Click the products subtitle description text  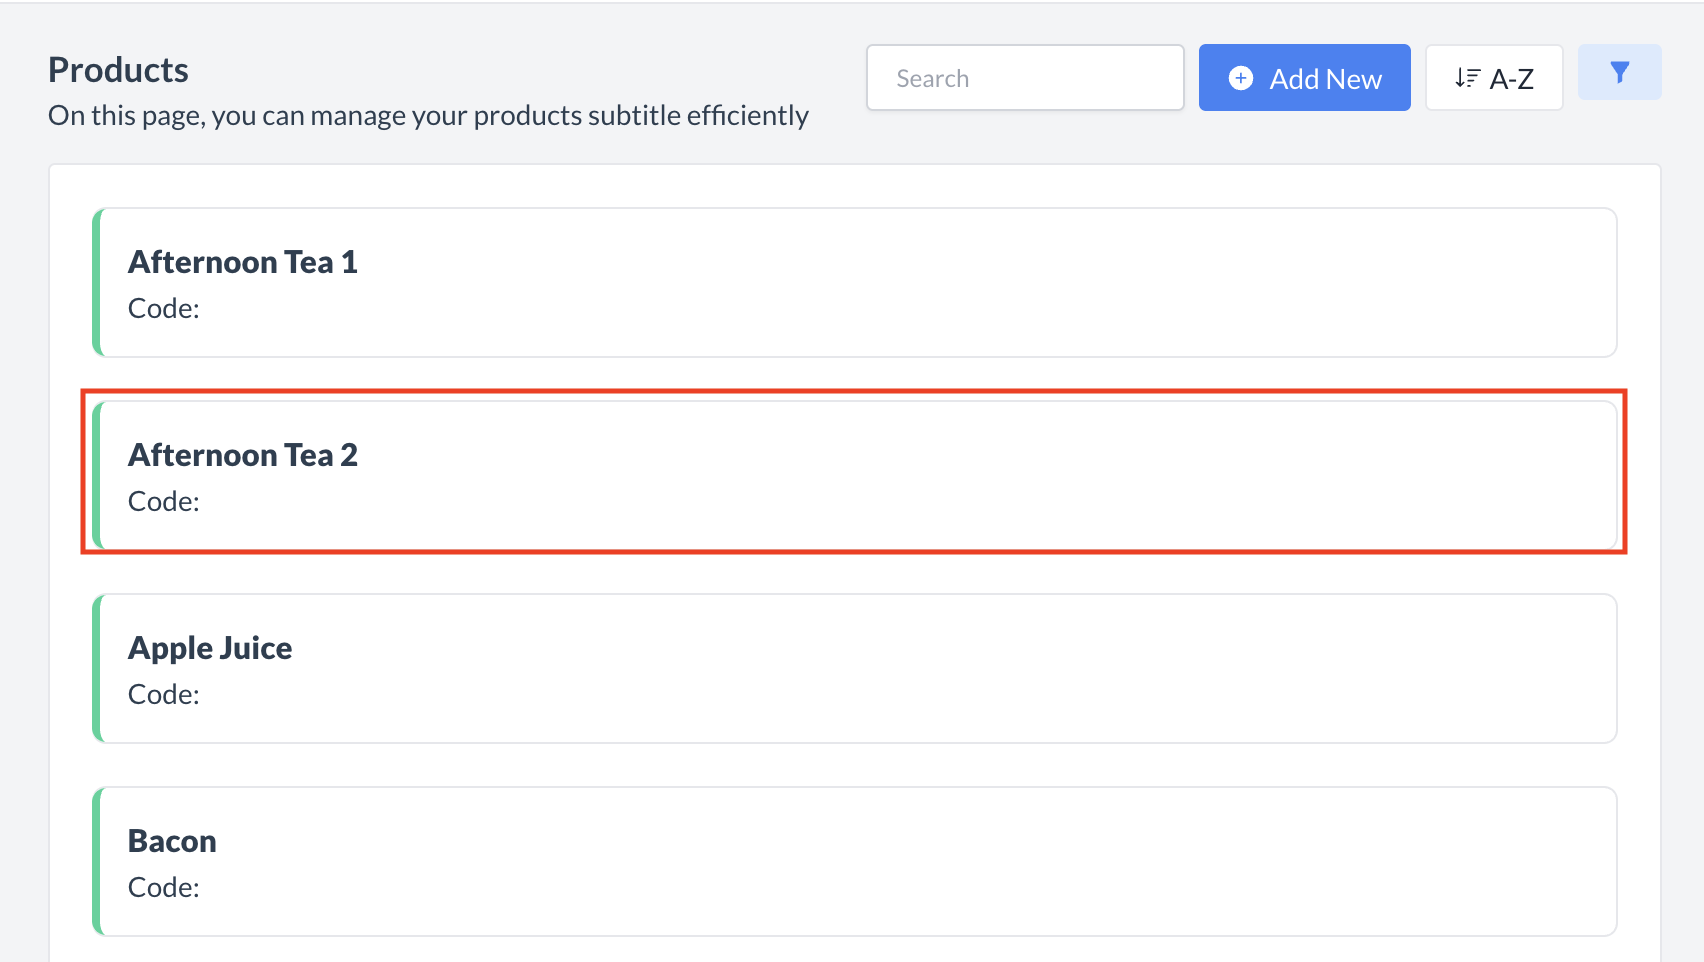click(427, 115)
